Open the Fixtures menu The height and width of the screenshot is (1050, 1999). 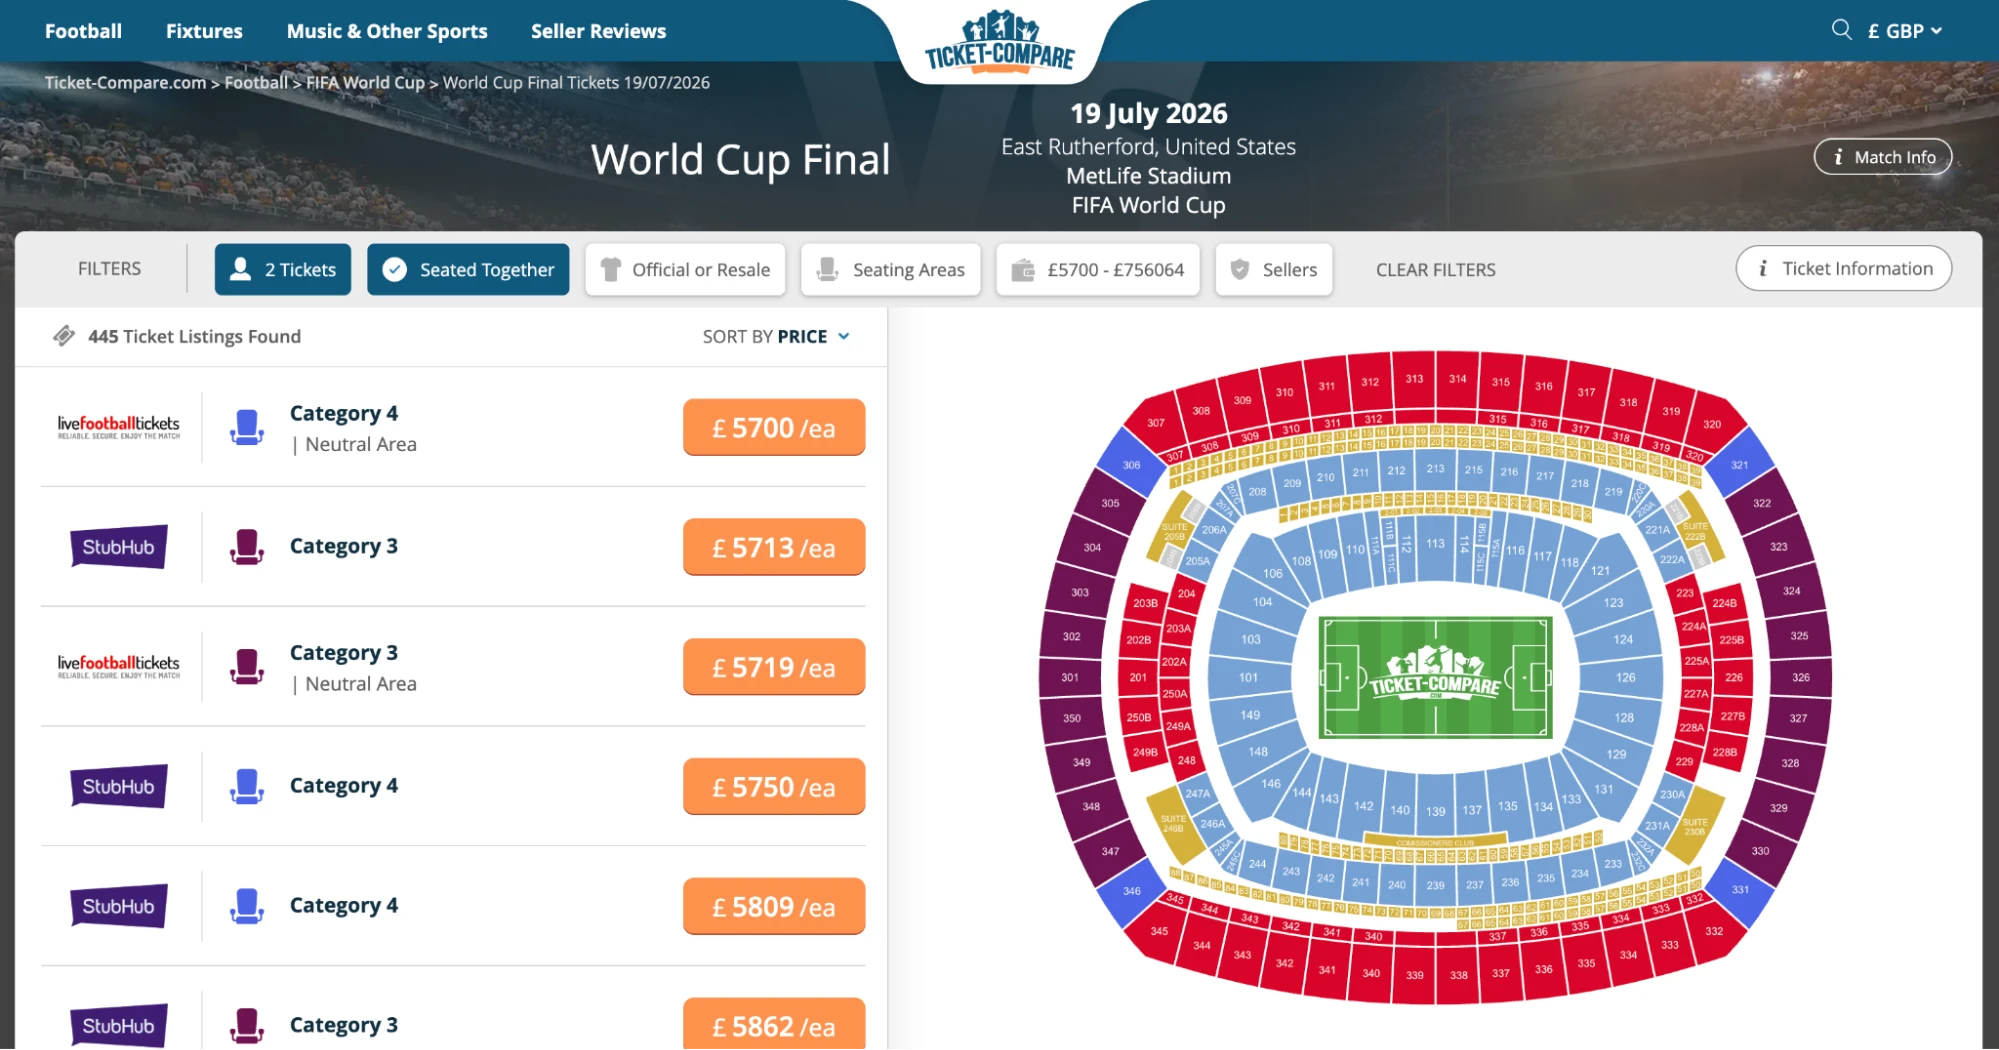tap(203, 31)
